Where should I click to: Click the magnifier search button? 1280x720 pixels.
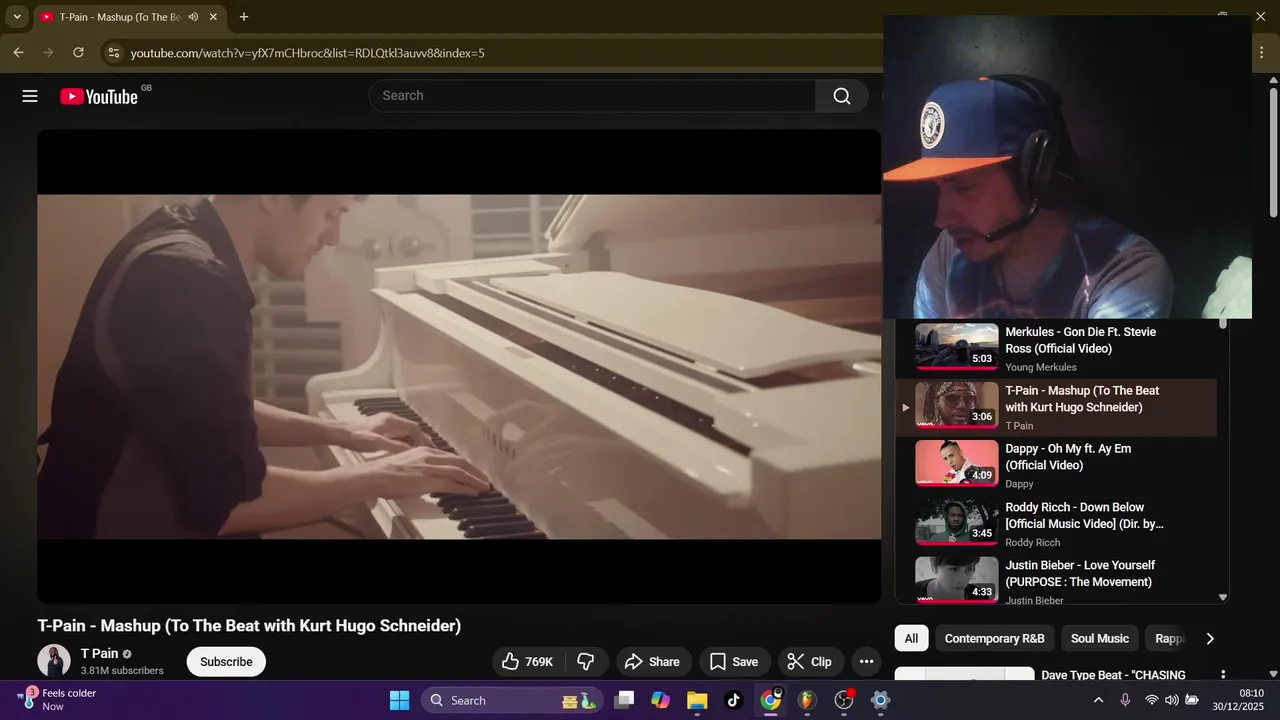pos(842,96)
